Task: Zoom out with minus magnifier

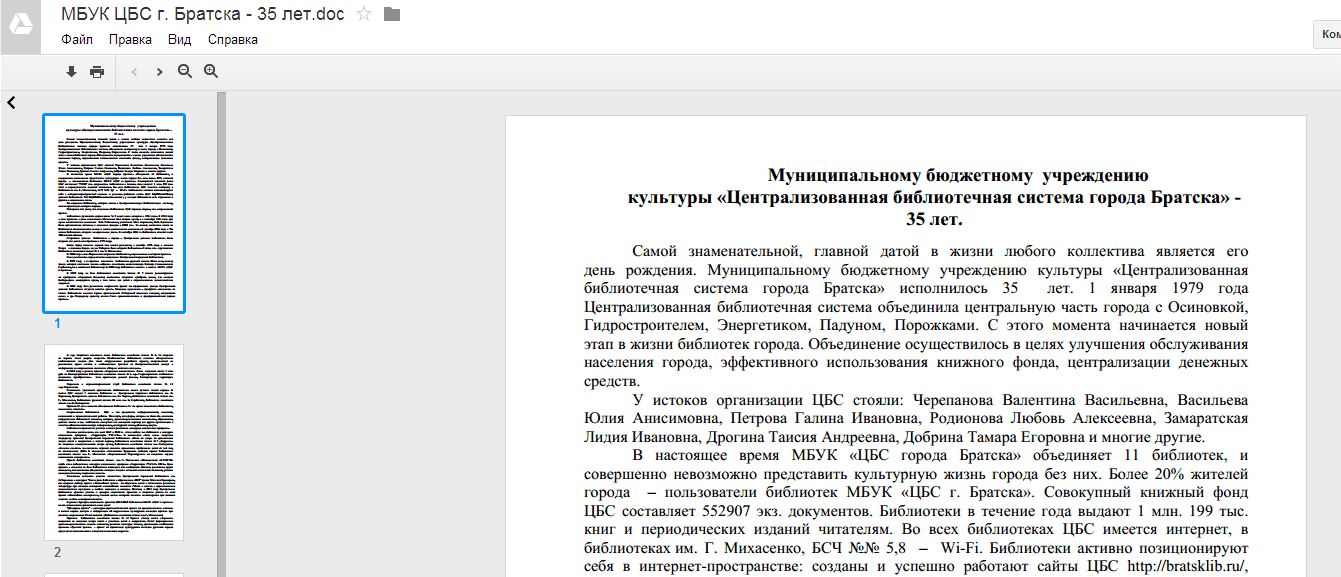Action: (185, 71)
